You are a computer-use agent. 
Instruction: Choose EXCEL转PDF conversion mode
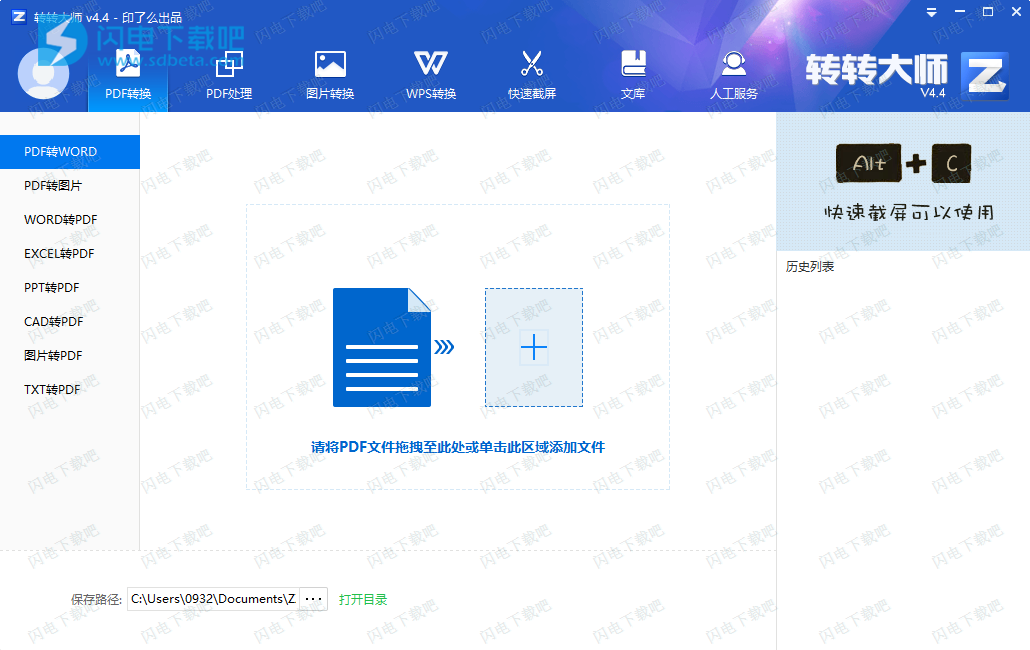pyautogui.click(x=59, y=254)
